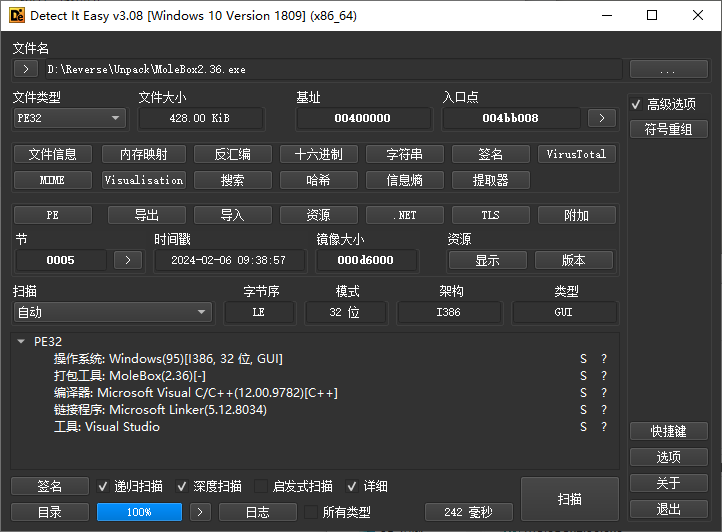Screen dimensions: 722x532
Task: Open the 关于 about dialog
Action: (x=669, y=483)
